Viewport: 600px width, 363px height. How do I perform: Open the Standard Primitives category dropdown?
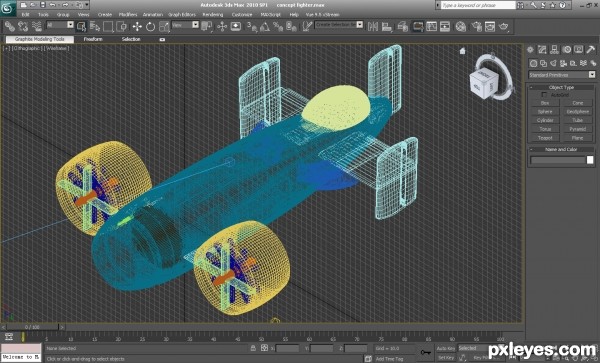[562, 75]
